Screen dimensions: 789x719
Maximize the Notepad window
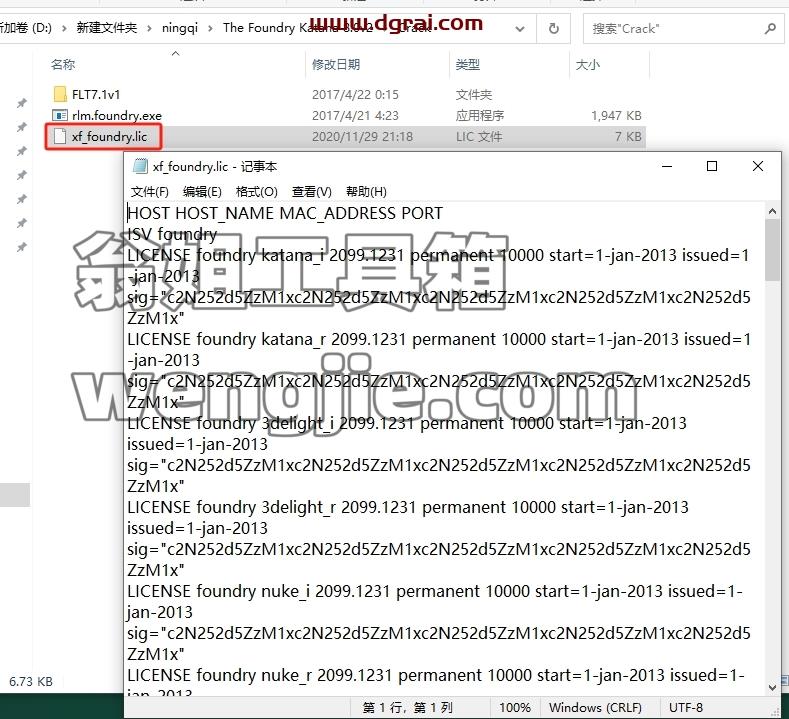712,166
